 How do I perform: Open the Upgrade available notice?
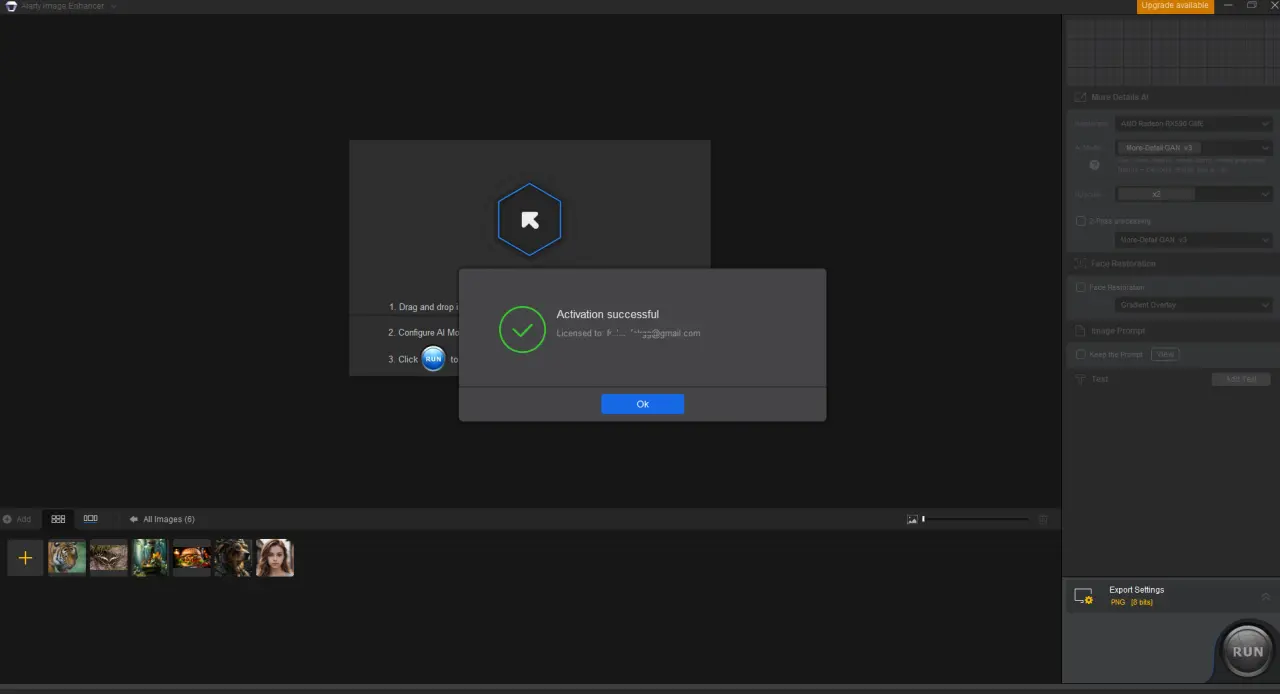tap(1175, 6)
